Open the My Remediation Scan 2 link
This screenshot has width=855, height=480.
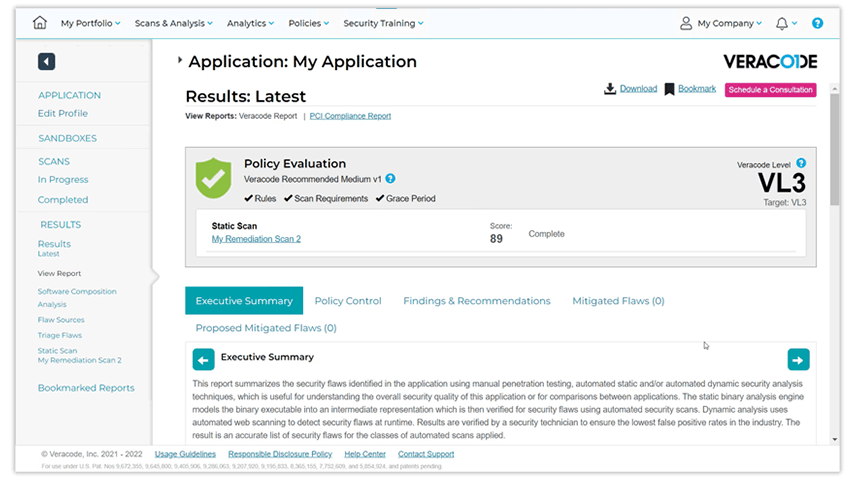(256, 239)
